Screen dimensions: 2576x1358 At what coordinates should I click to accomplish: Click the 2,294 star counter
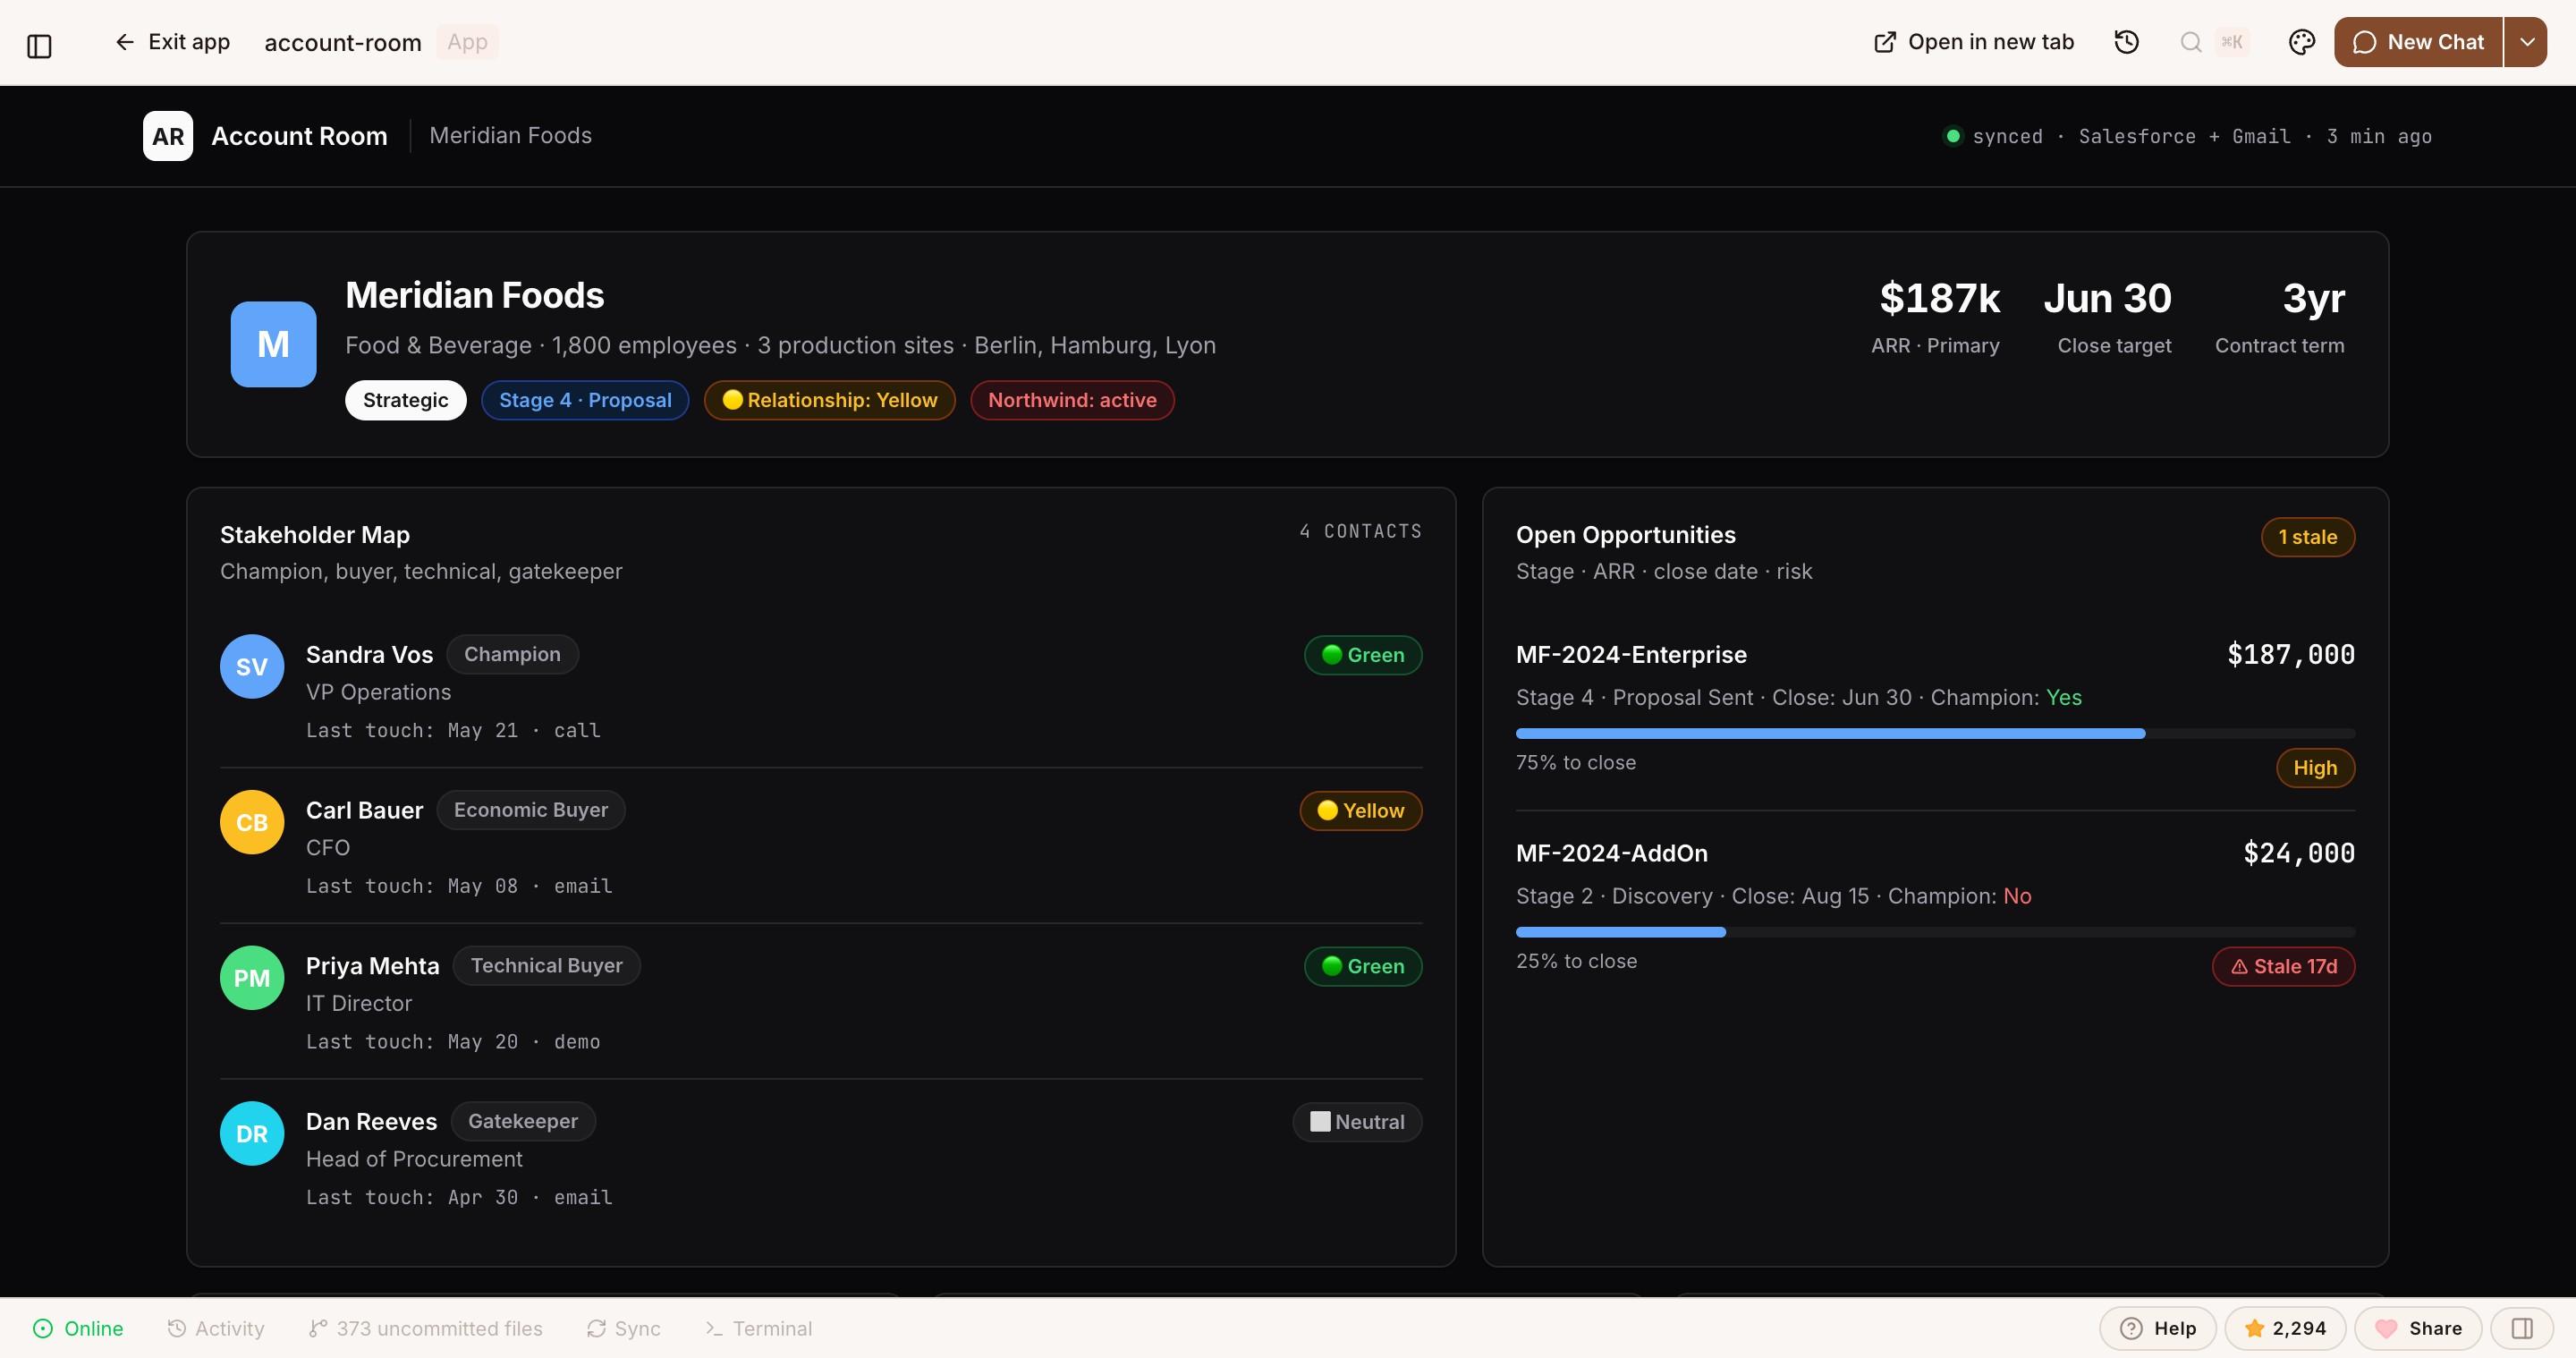pyautogui.click(x=2284, y=1329)
